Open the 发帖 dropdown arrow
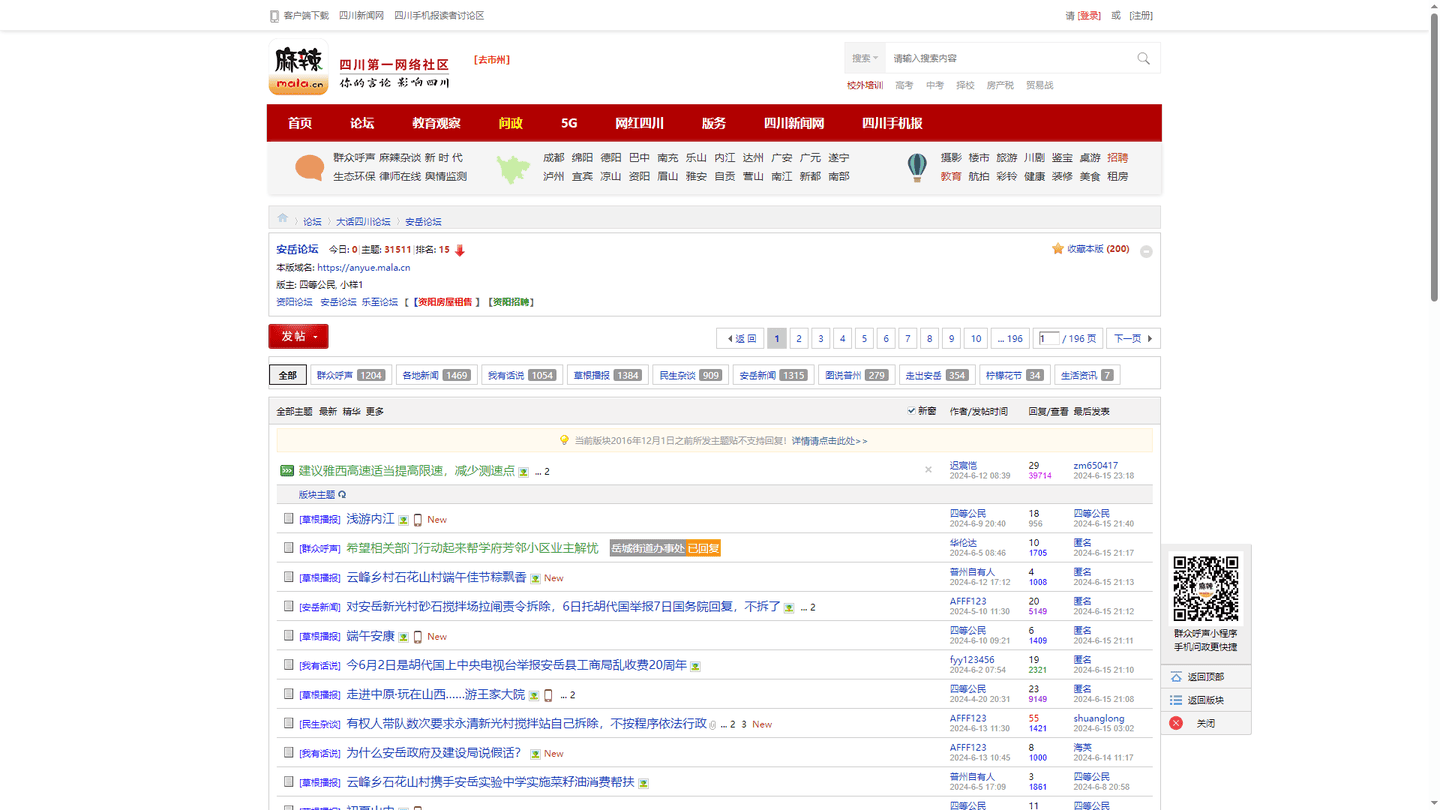The height and width of the screenshot is (810, 1440). click(x=315, y=337)
